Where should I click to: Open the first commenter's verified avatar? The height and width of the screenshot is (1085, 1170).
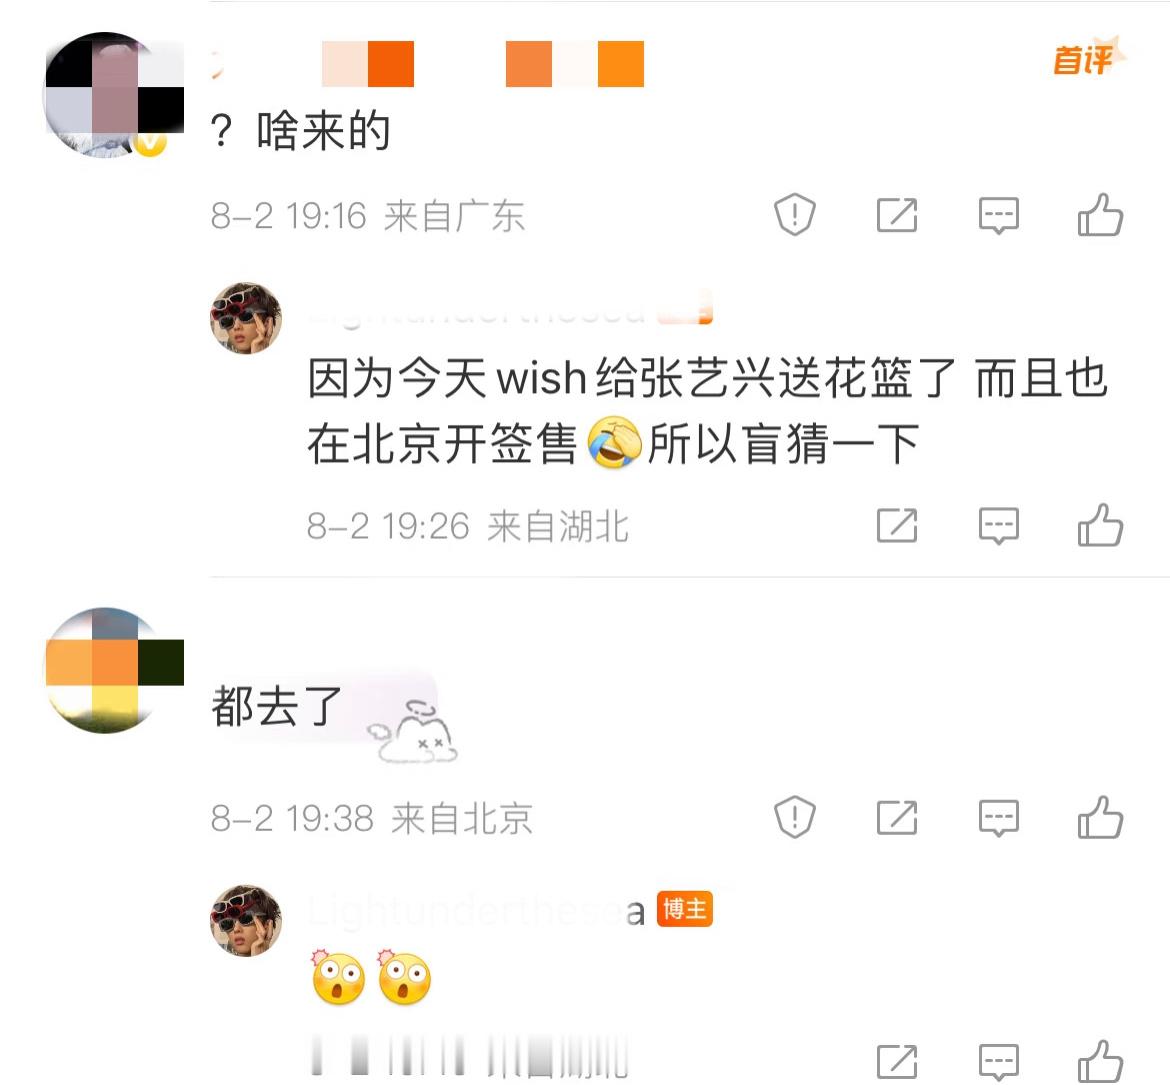point(114,95)
